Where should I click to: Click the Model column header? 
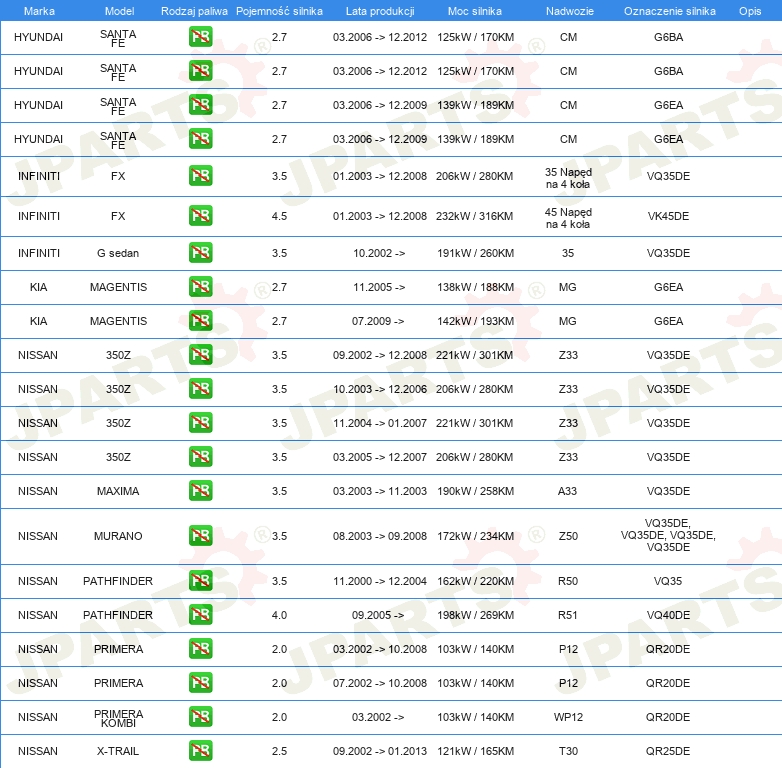(x=119, y=11)
